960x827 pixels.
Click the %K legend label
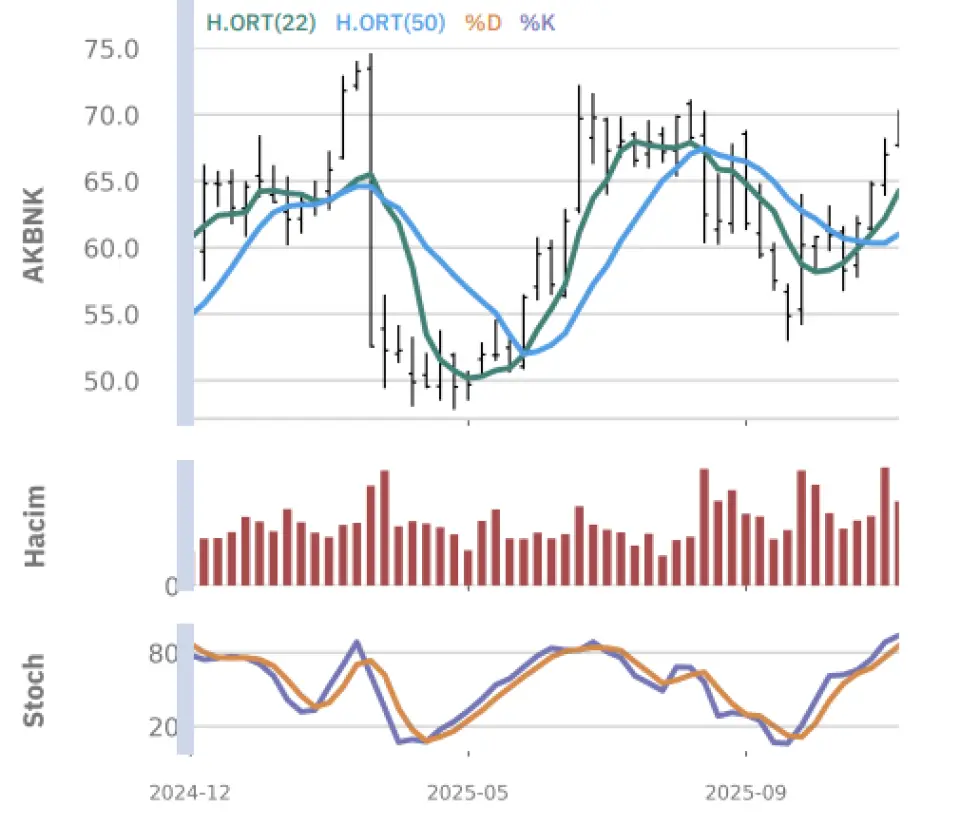537,22
